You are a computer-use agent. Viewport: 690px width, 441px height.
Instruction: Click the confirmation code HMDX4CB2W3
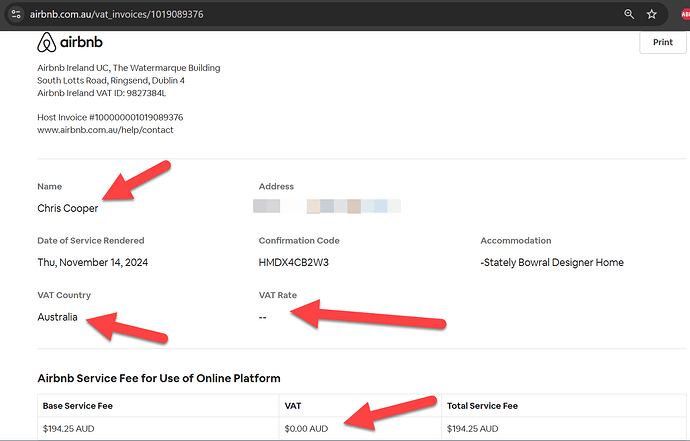coord(294,262)
